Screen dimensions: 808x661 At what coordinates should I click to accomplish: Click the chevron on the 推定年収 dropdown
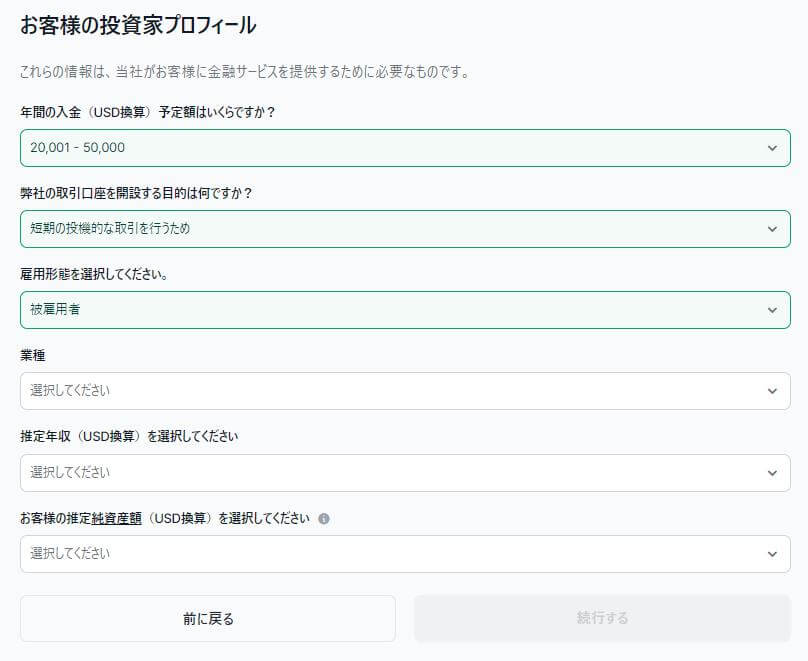(772, 472)
